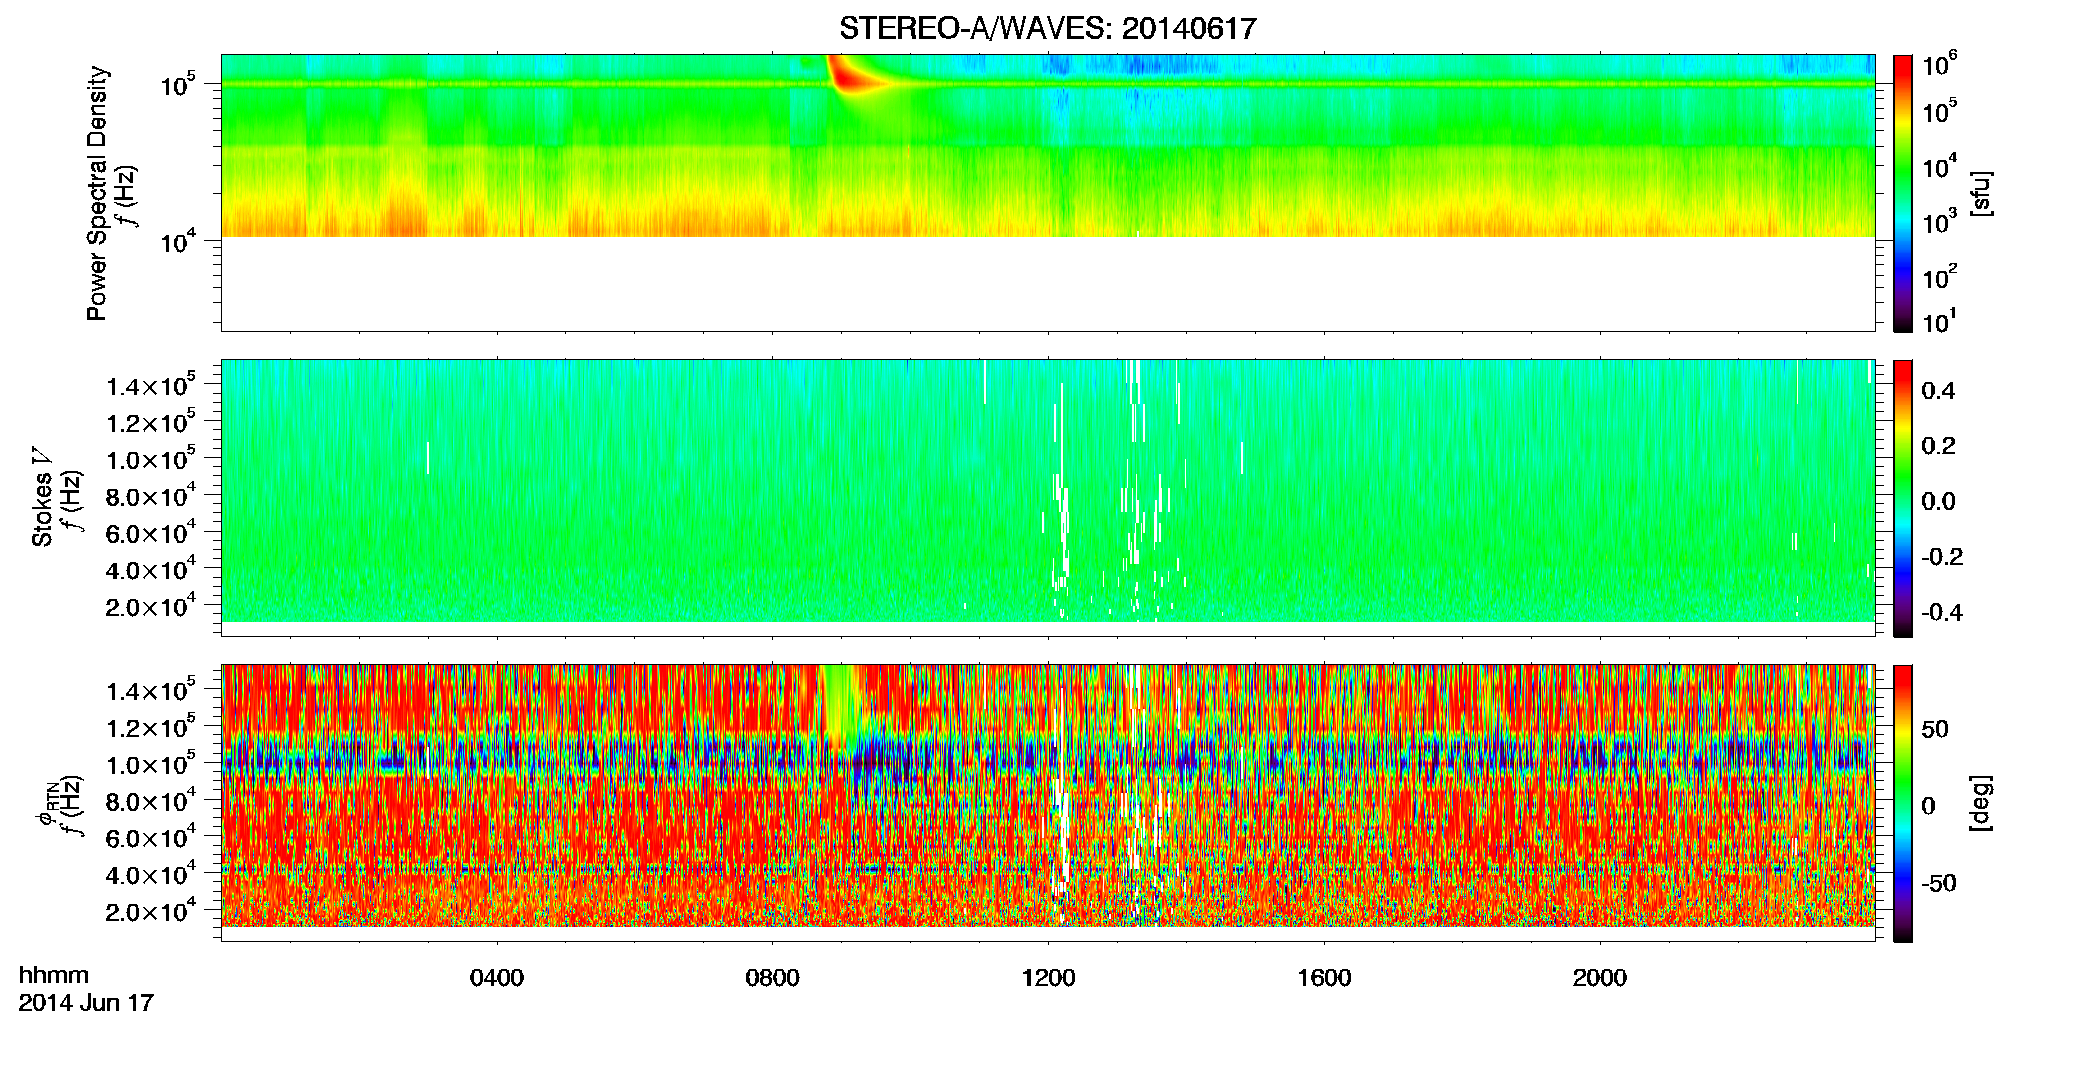Click the "-0.4" label on the Stokes color bar

click(x=1942, y=613)
